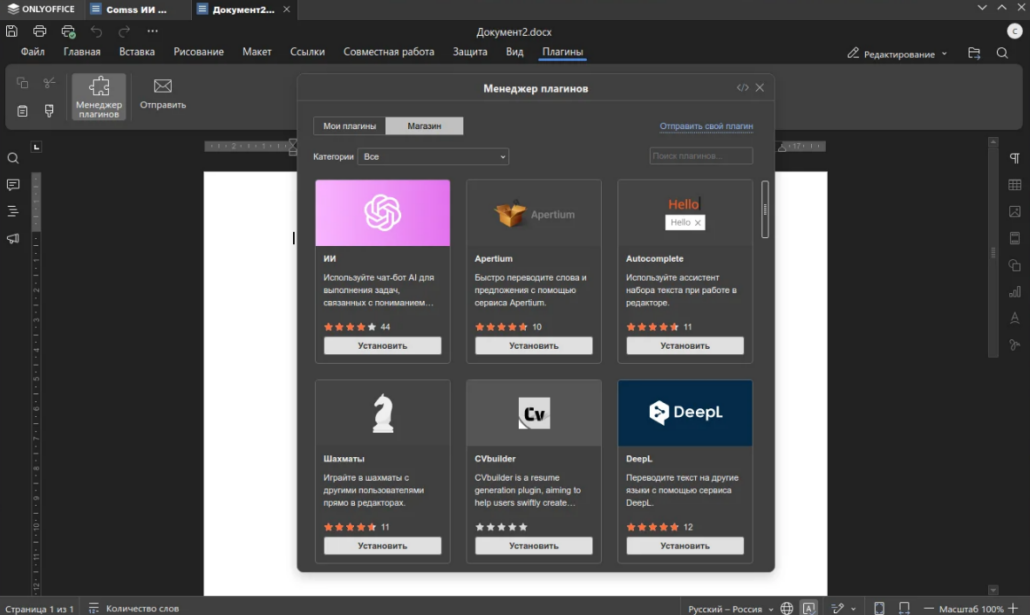This screenshot has width=1030, height=615.
Task: Open Signature settings icon in right sidebar
Action: pos(1015,345)
